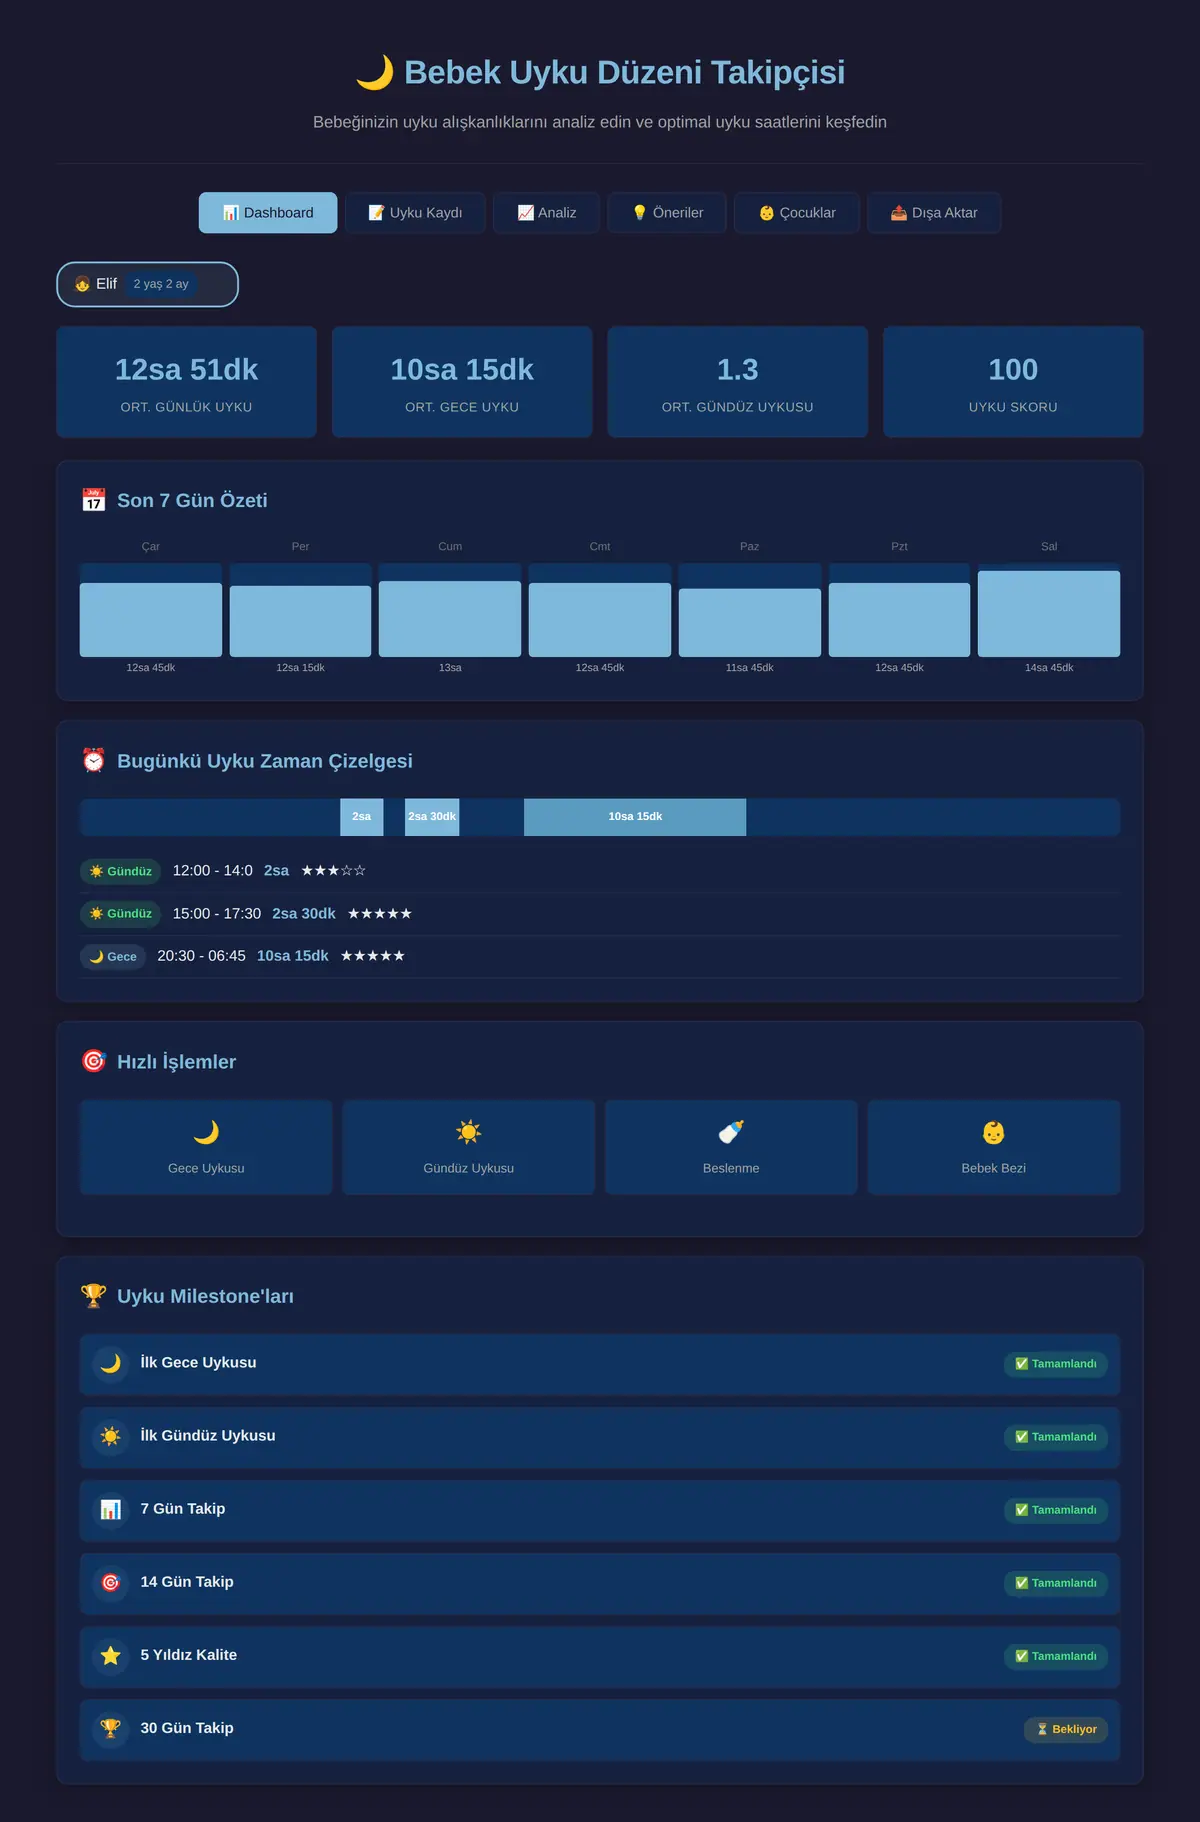Screen dimensions: 1200x1822
Task: Click the chart icon of 7 Gün Takip milestone
Action: (x=111, y=1509)
